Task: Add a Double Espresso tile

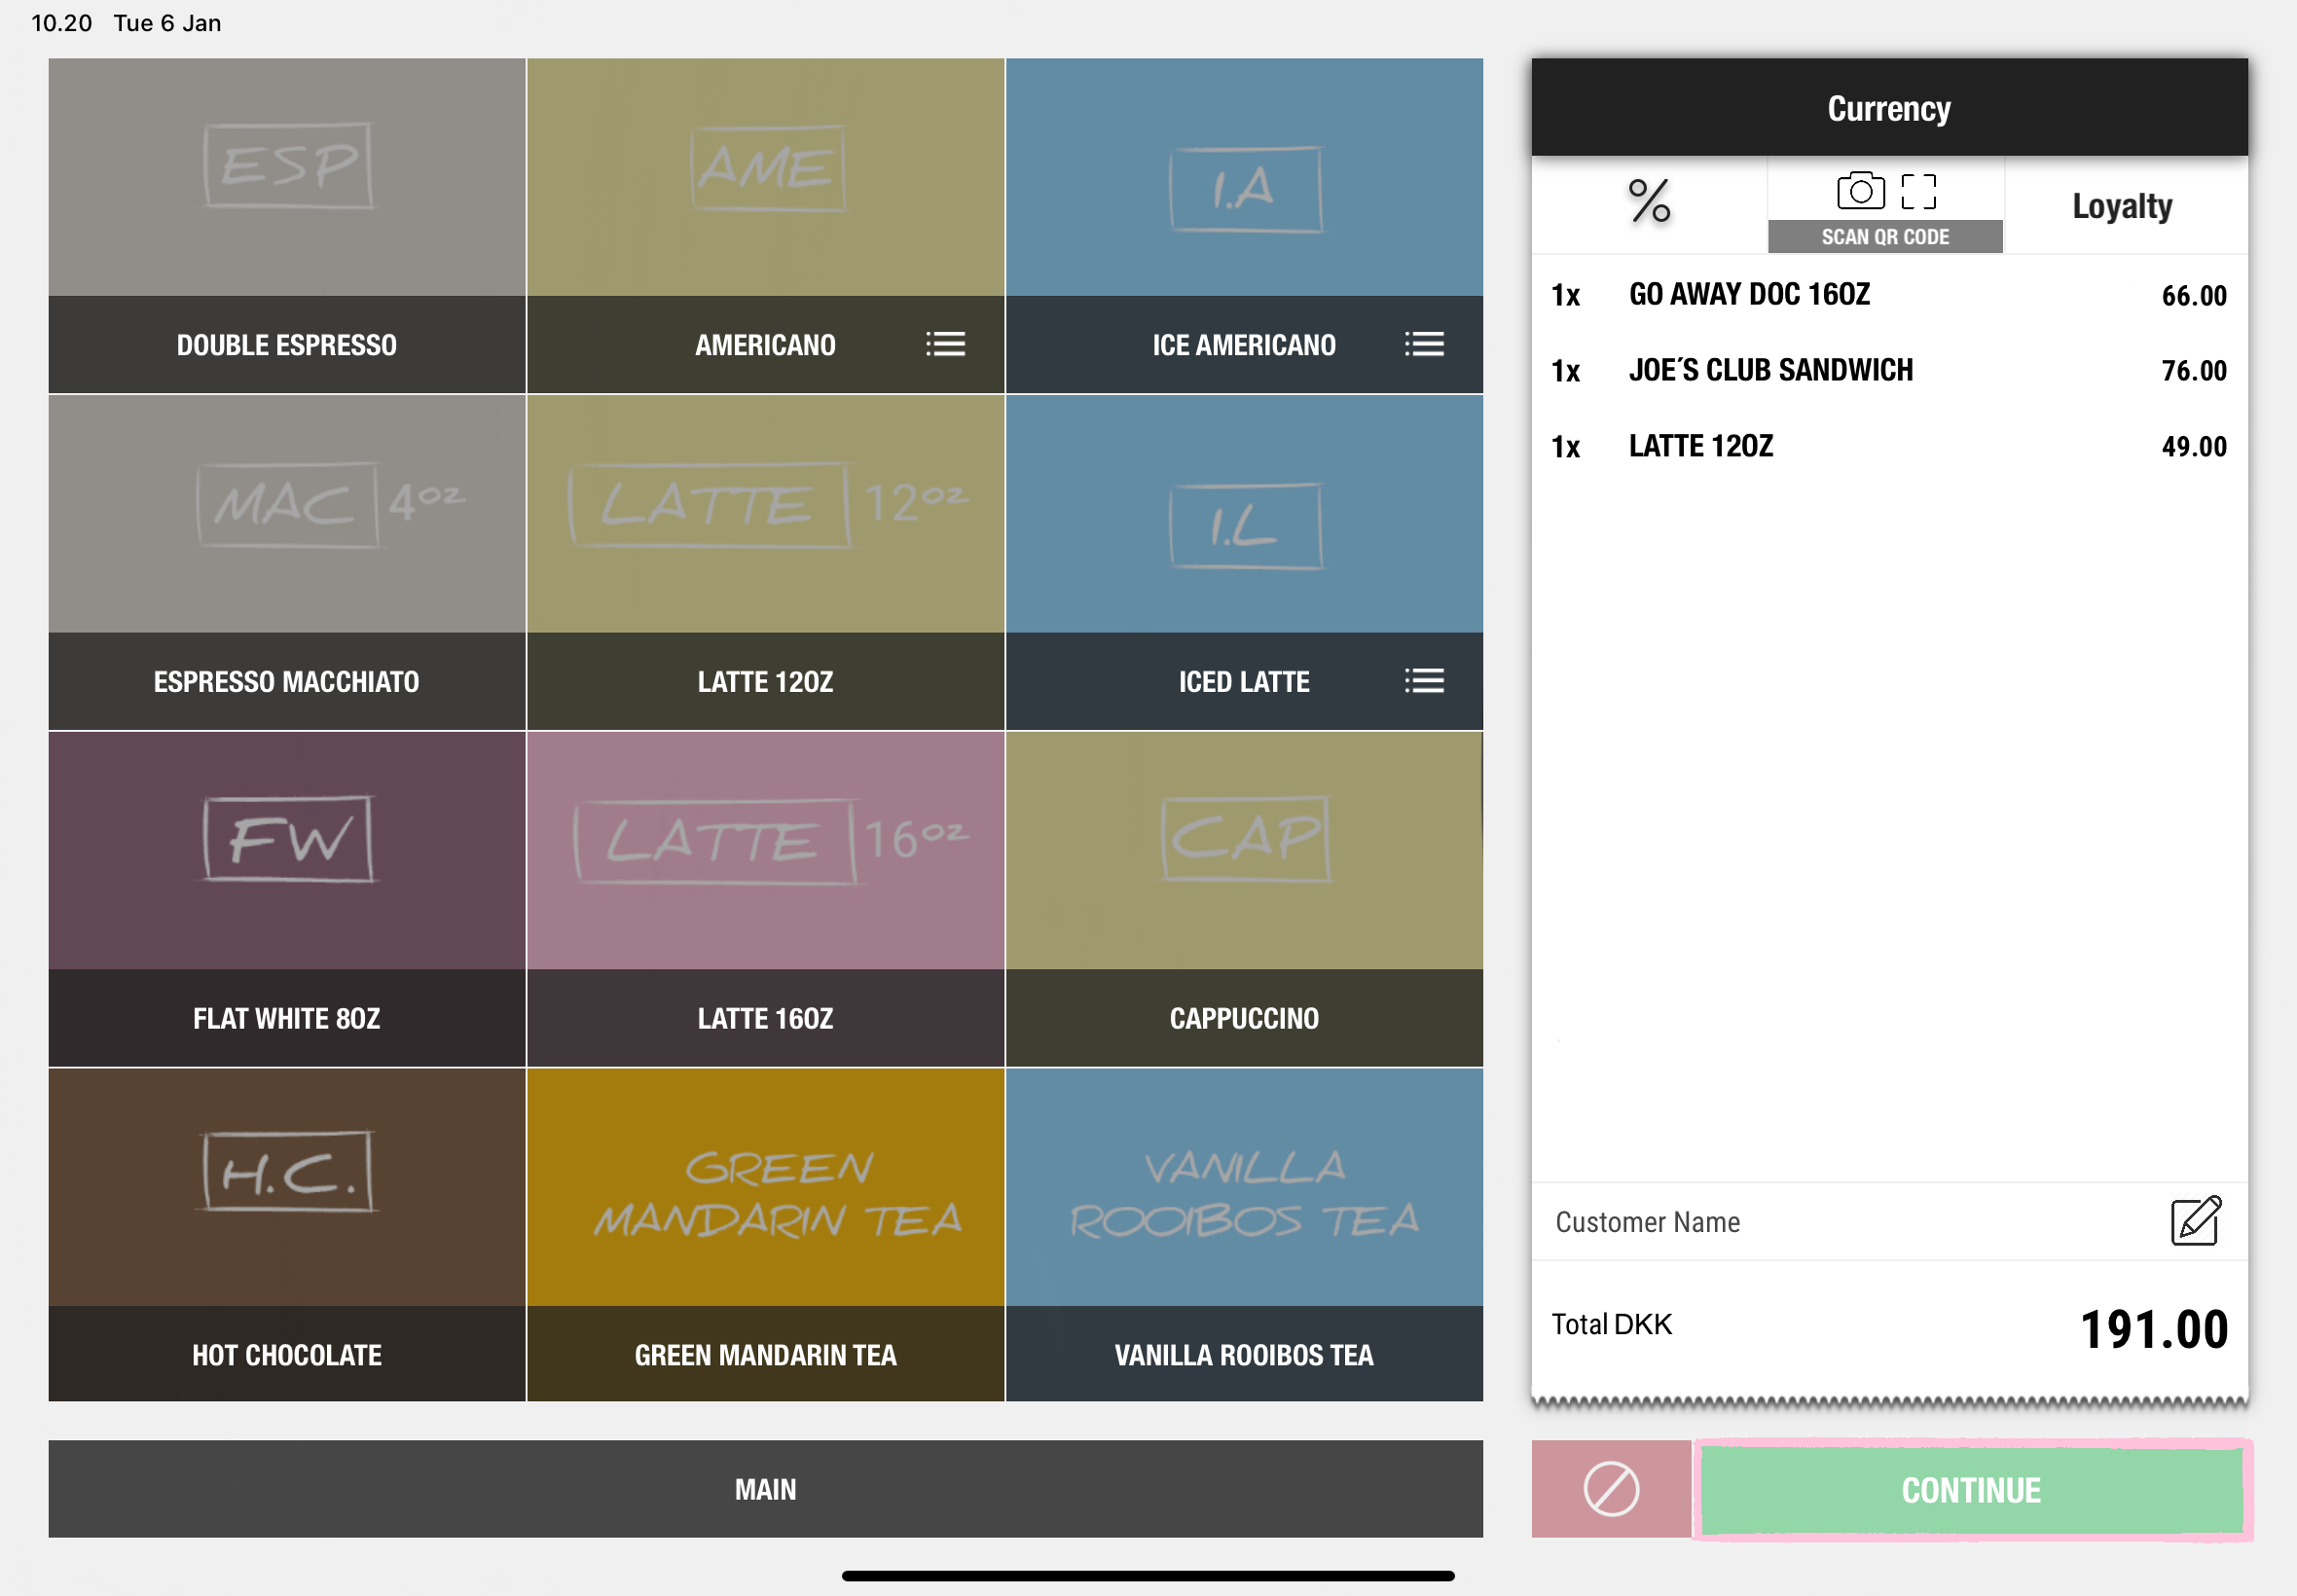Action: click(x=287, y=225)
